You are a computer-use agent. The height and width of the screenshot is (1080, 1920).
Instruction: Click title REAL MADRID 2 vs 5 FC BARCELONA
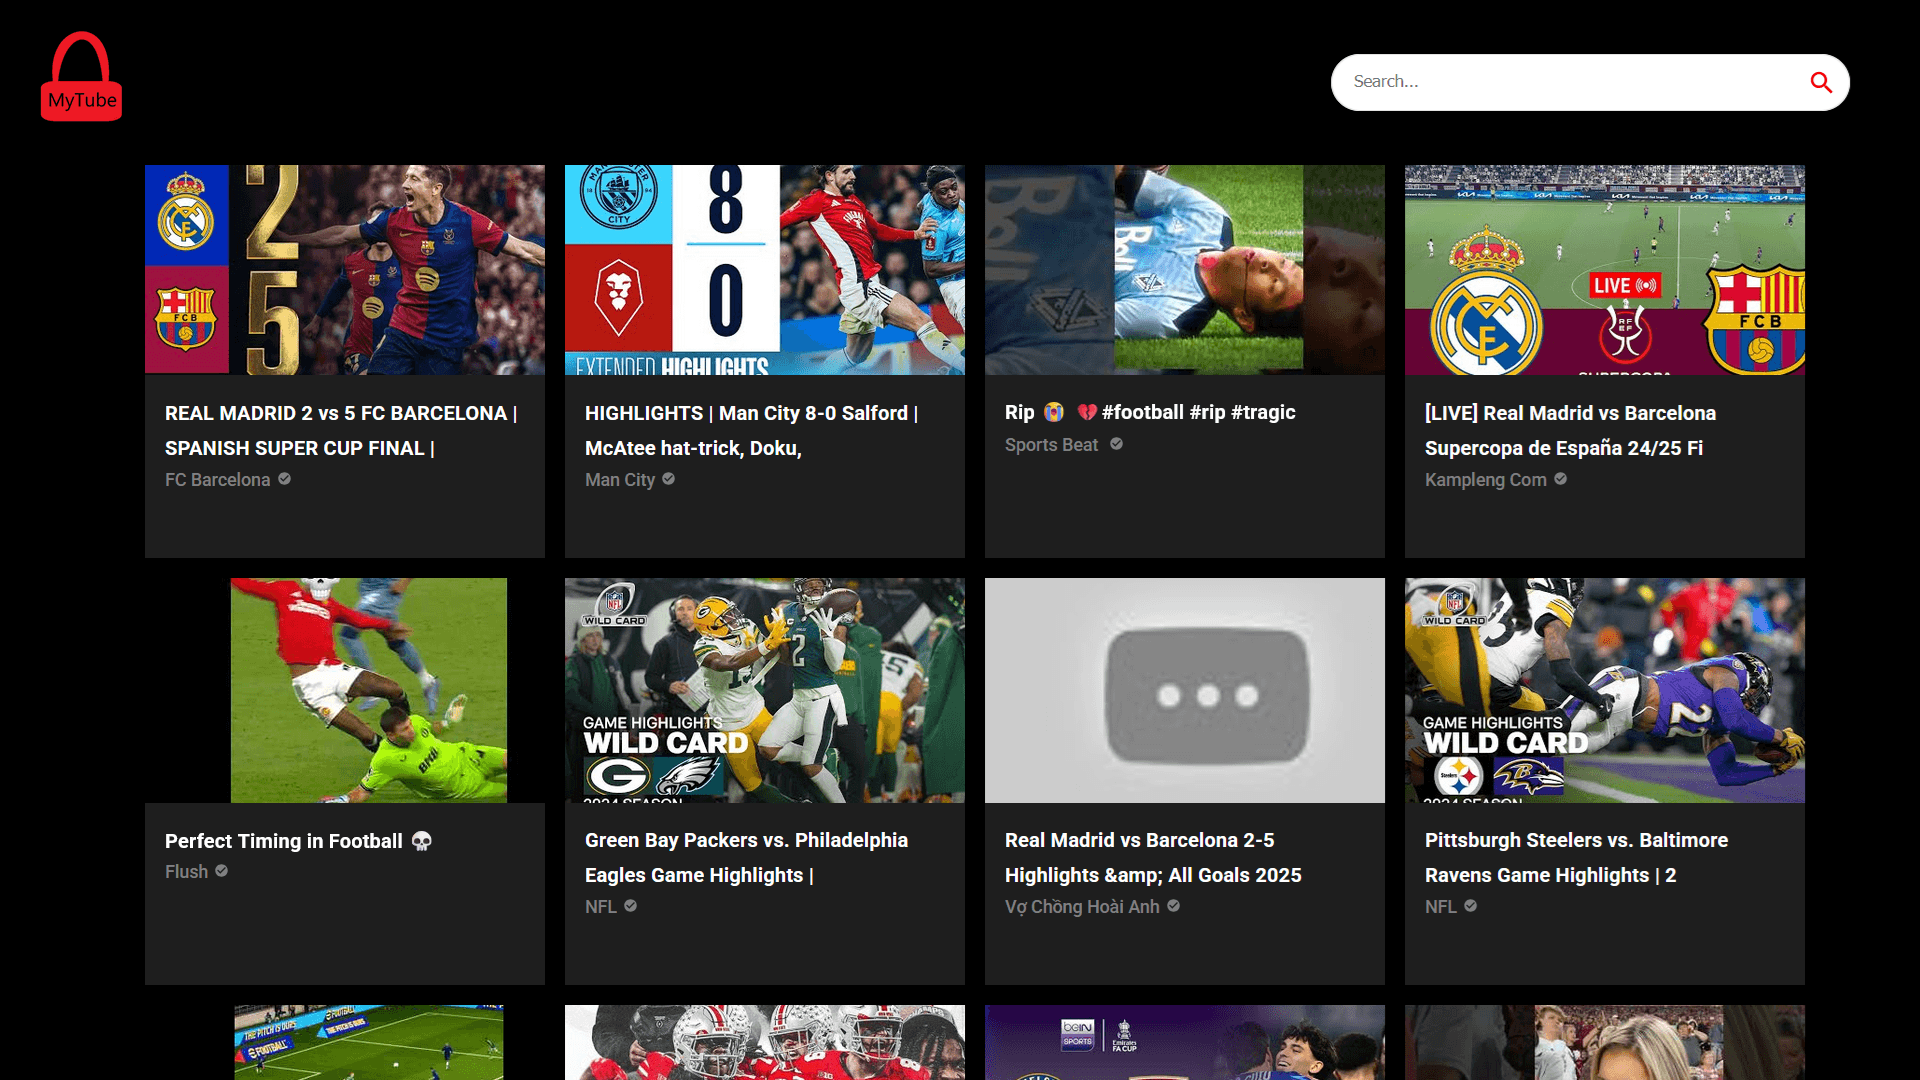click(341, 430)
